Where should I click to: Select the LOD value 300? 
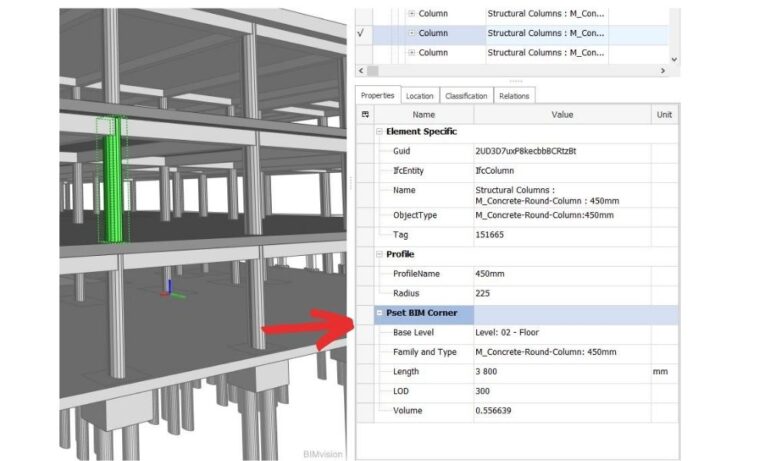[482, 391]
